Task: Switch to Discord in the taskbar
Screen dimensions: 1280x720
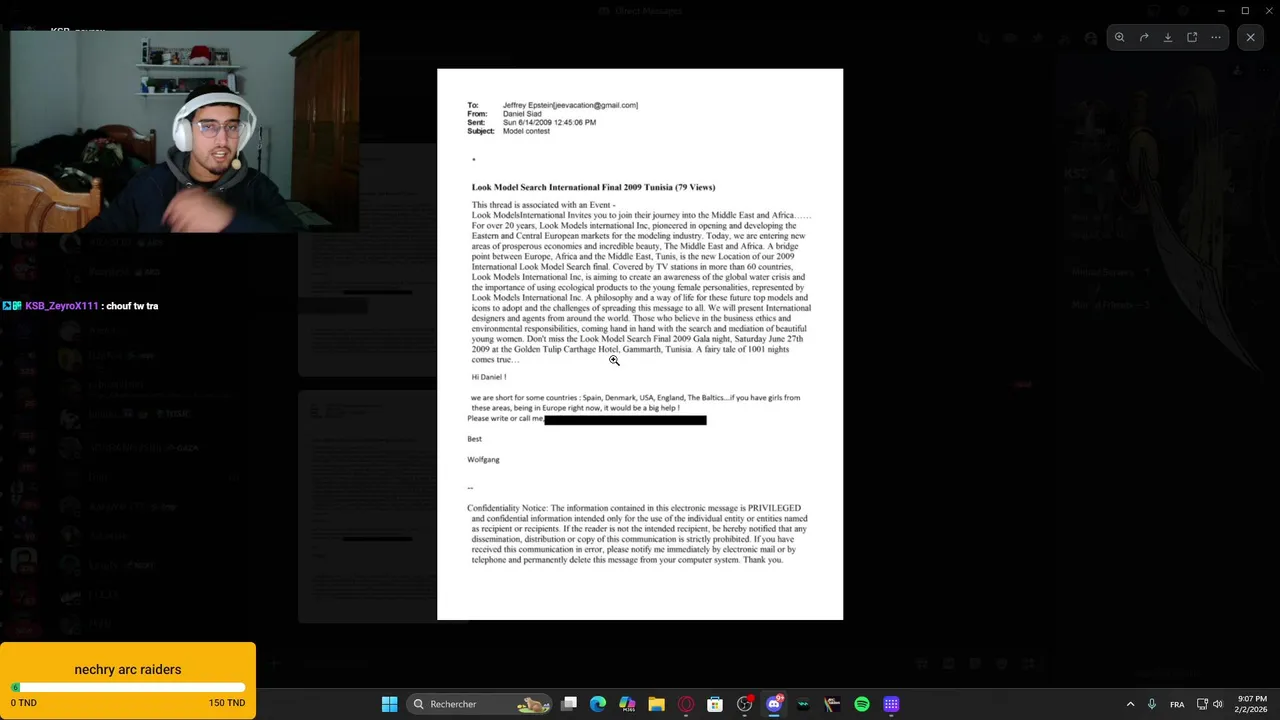Action: [x=774, y=704]
